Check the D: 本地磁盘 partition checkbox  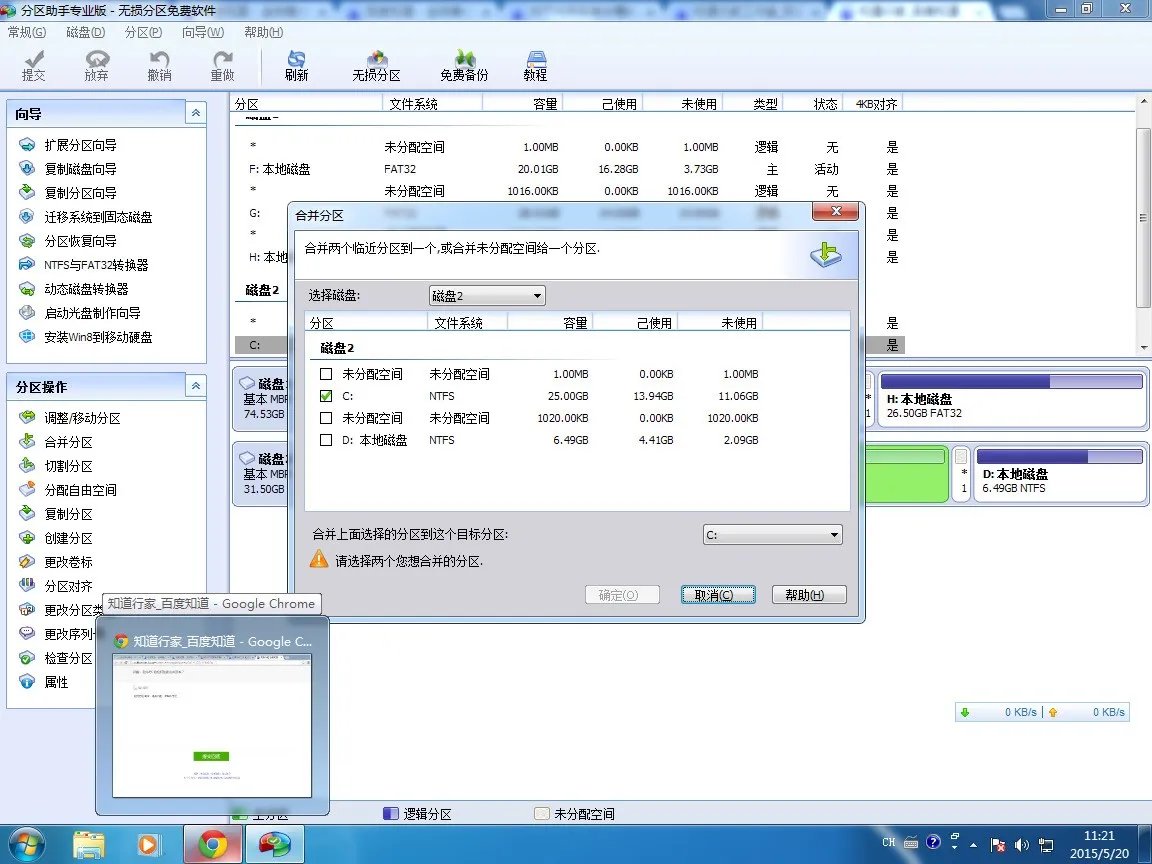point(326,440)
